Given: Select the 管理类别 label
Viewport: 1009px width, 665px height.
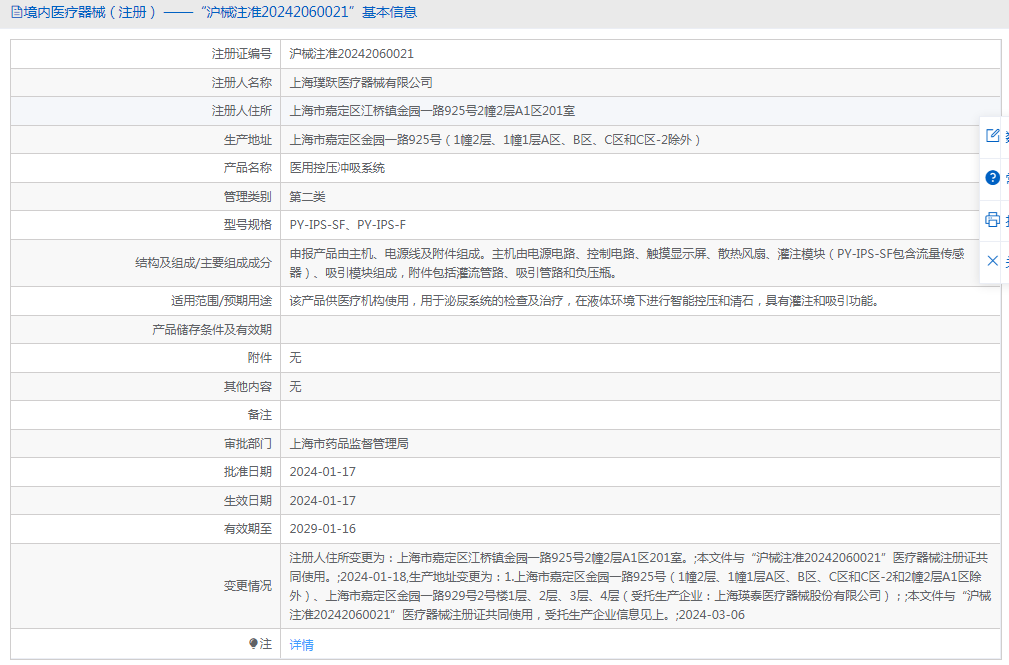Looking at the screenshot, I should (248, 196).
